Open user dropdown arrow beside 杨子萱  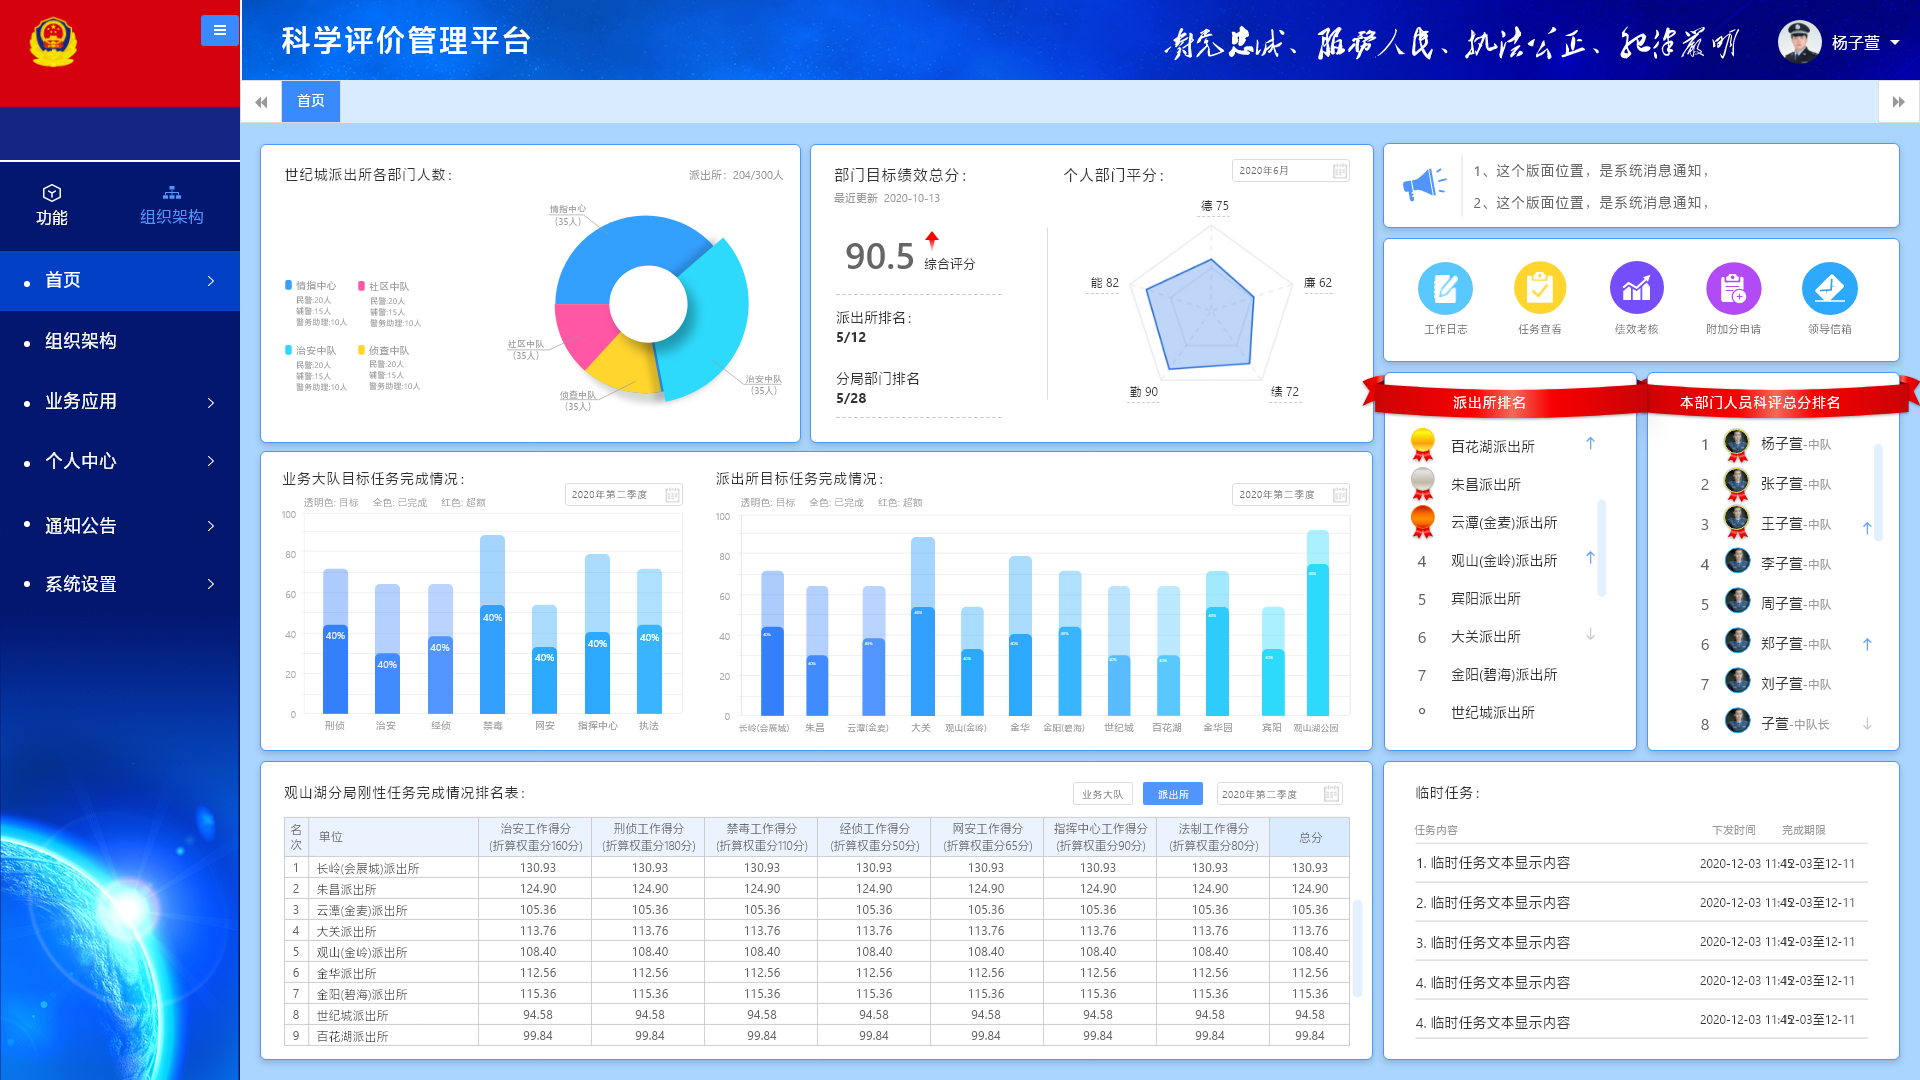coord(1895,43)
